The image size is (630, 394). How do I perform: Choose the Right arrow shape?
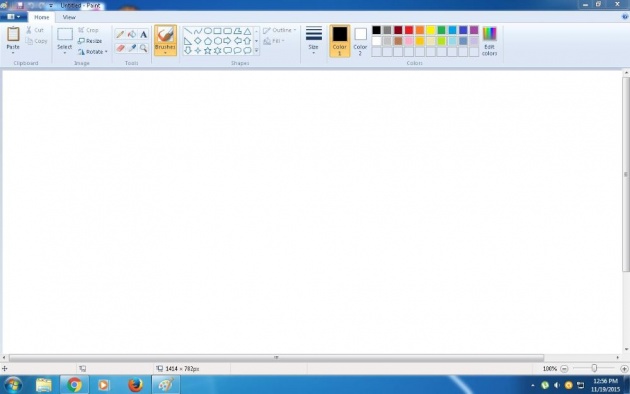[227, 41]
